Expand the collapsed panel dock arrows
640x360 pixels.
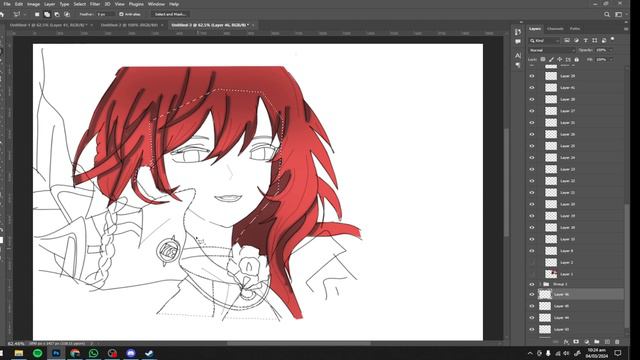[521, 22]
